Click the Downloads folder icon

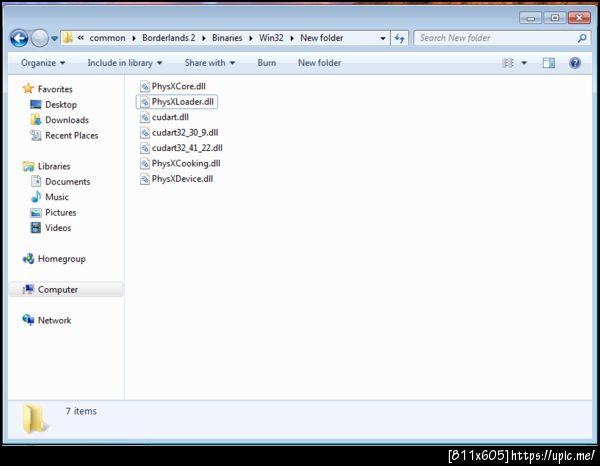click(36, 120)
